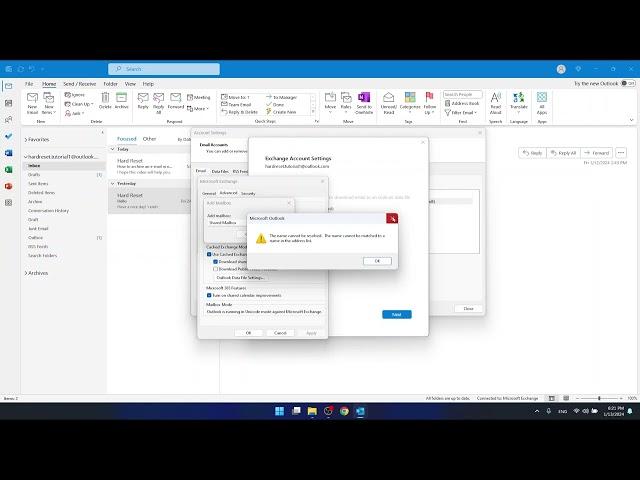
Task: Click the Delete trash can icon
Action: 105,101
